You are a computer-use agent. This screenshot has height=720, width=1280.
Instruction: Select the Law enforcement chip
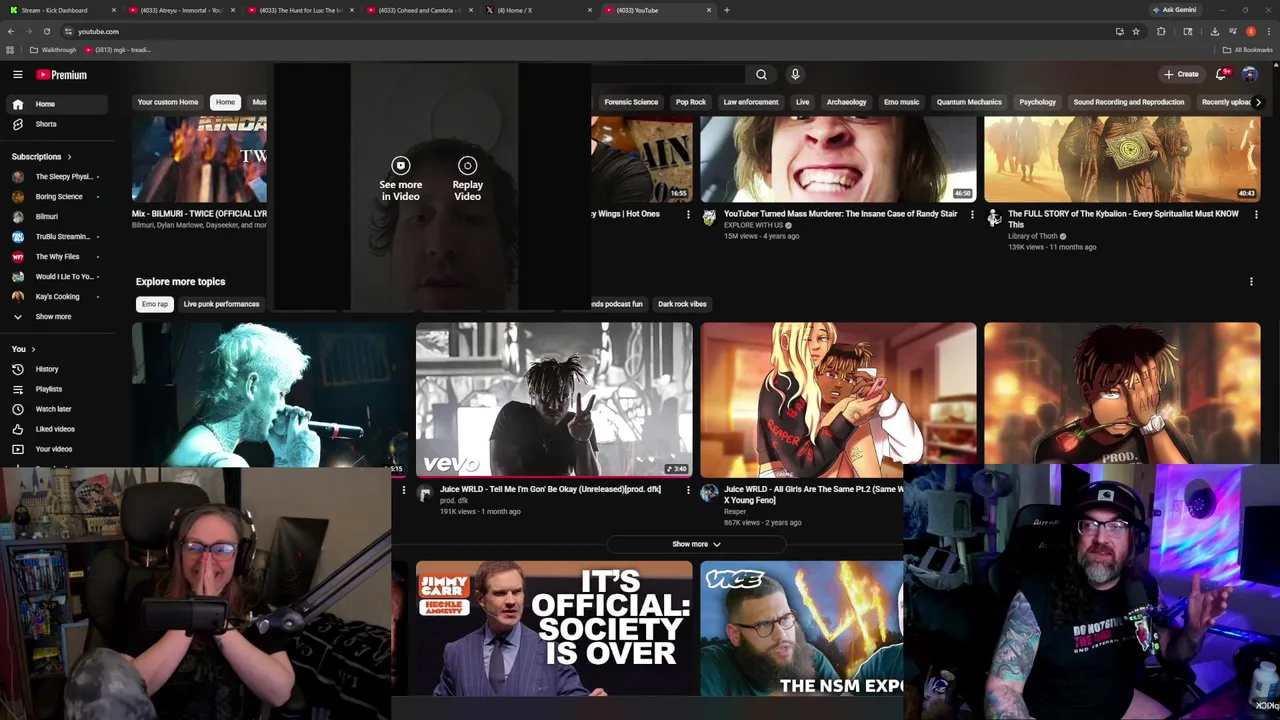pos(751,102)
